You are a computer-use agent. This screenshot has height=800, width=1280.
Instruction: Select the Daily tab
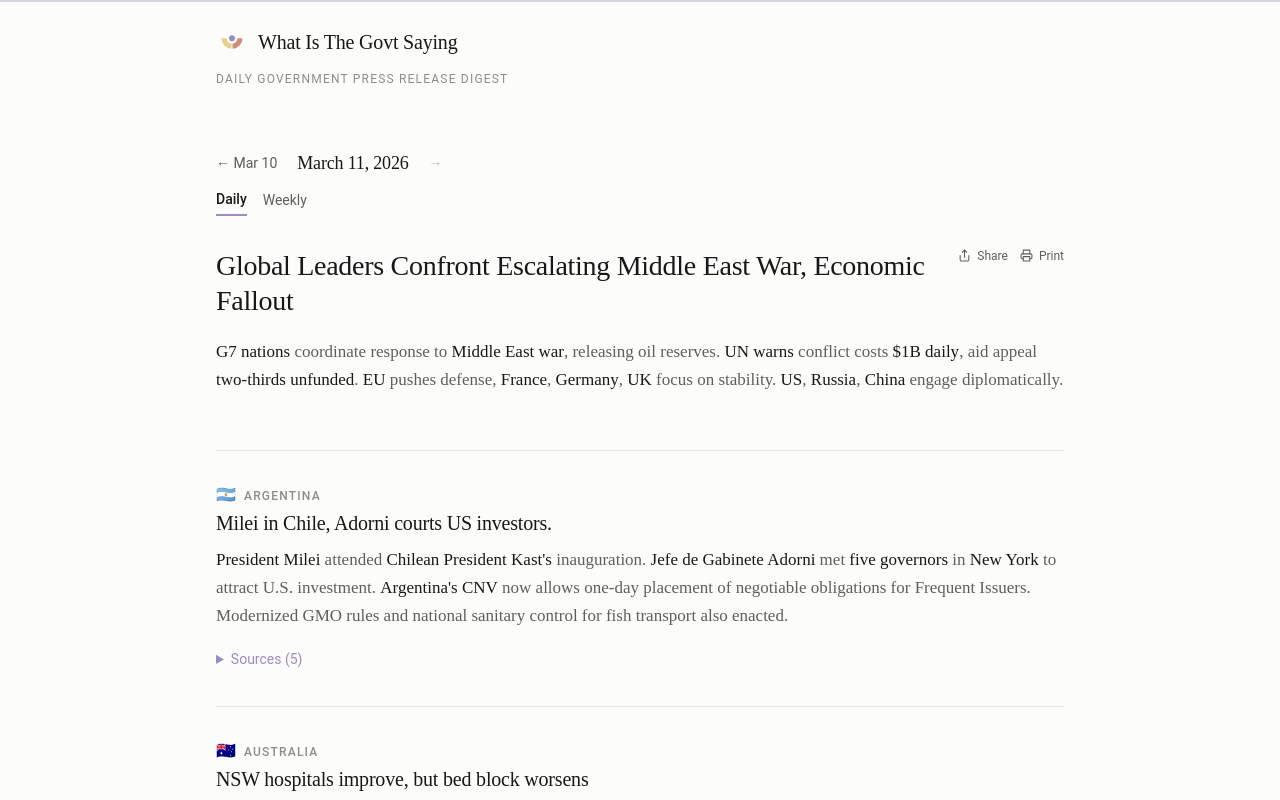pos(231,199)
